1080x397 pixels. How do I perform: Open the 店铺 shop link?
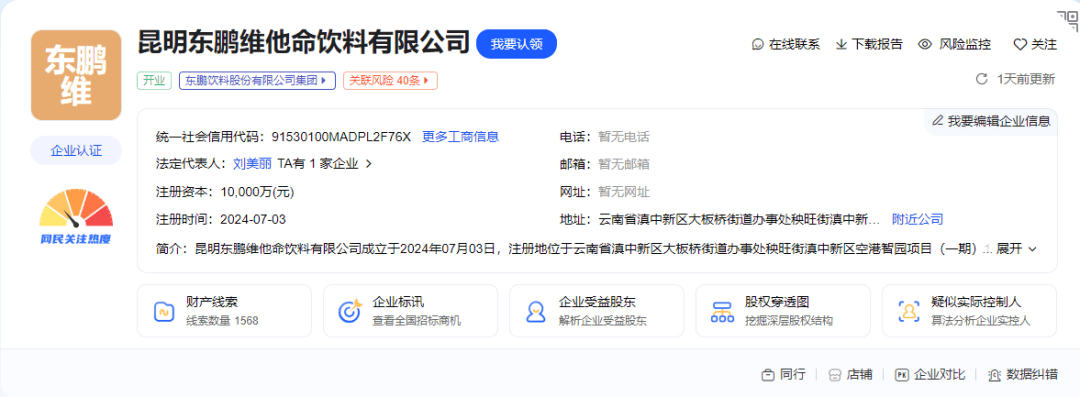point(860,375)
